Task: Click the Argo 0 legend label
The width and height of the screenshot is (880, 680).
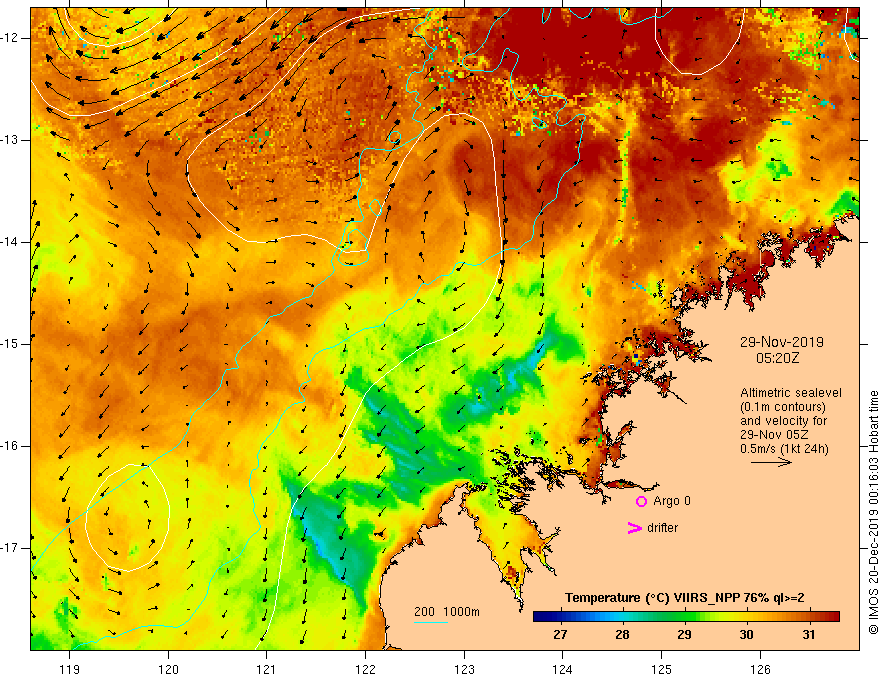Action: tap(672, 501)
